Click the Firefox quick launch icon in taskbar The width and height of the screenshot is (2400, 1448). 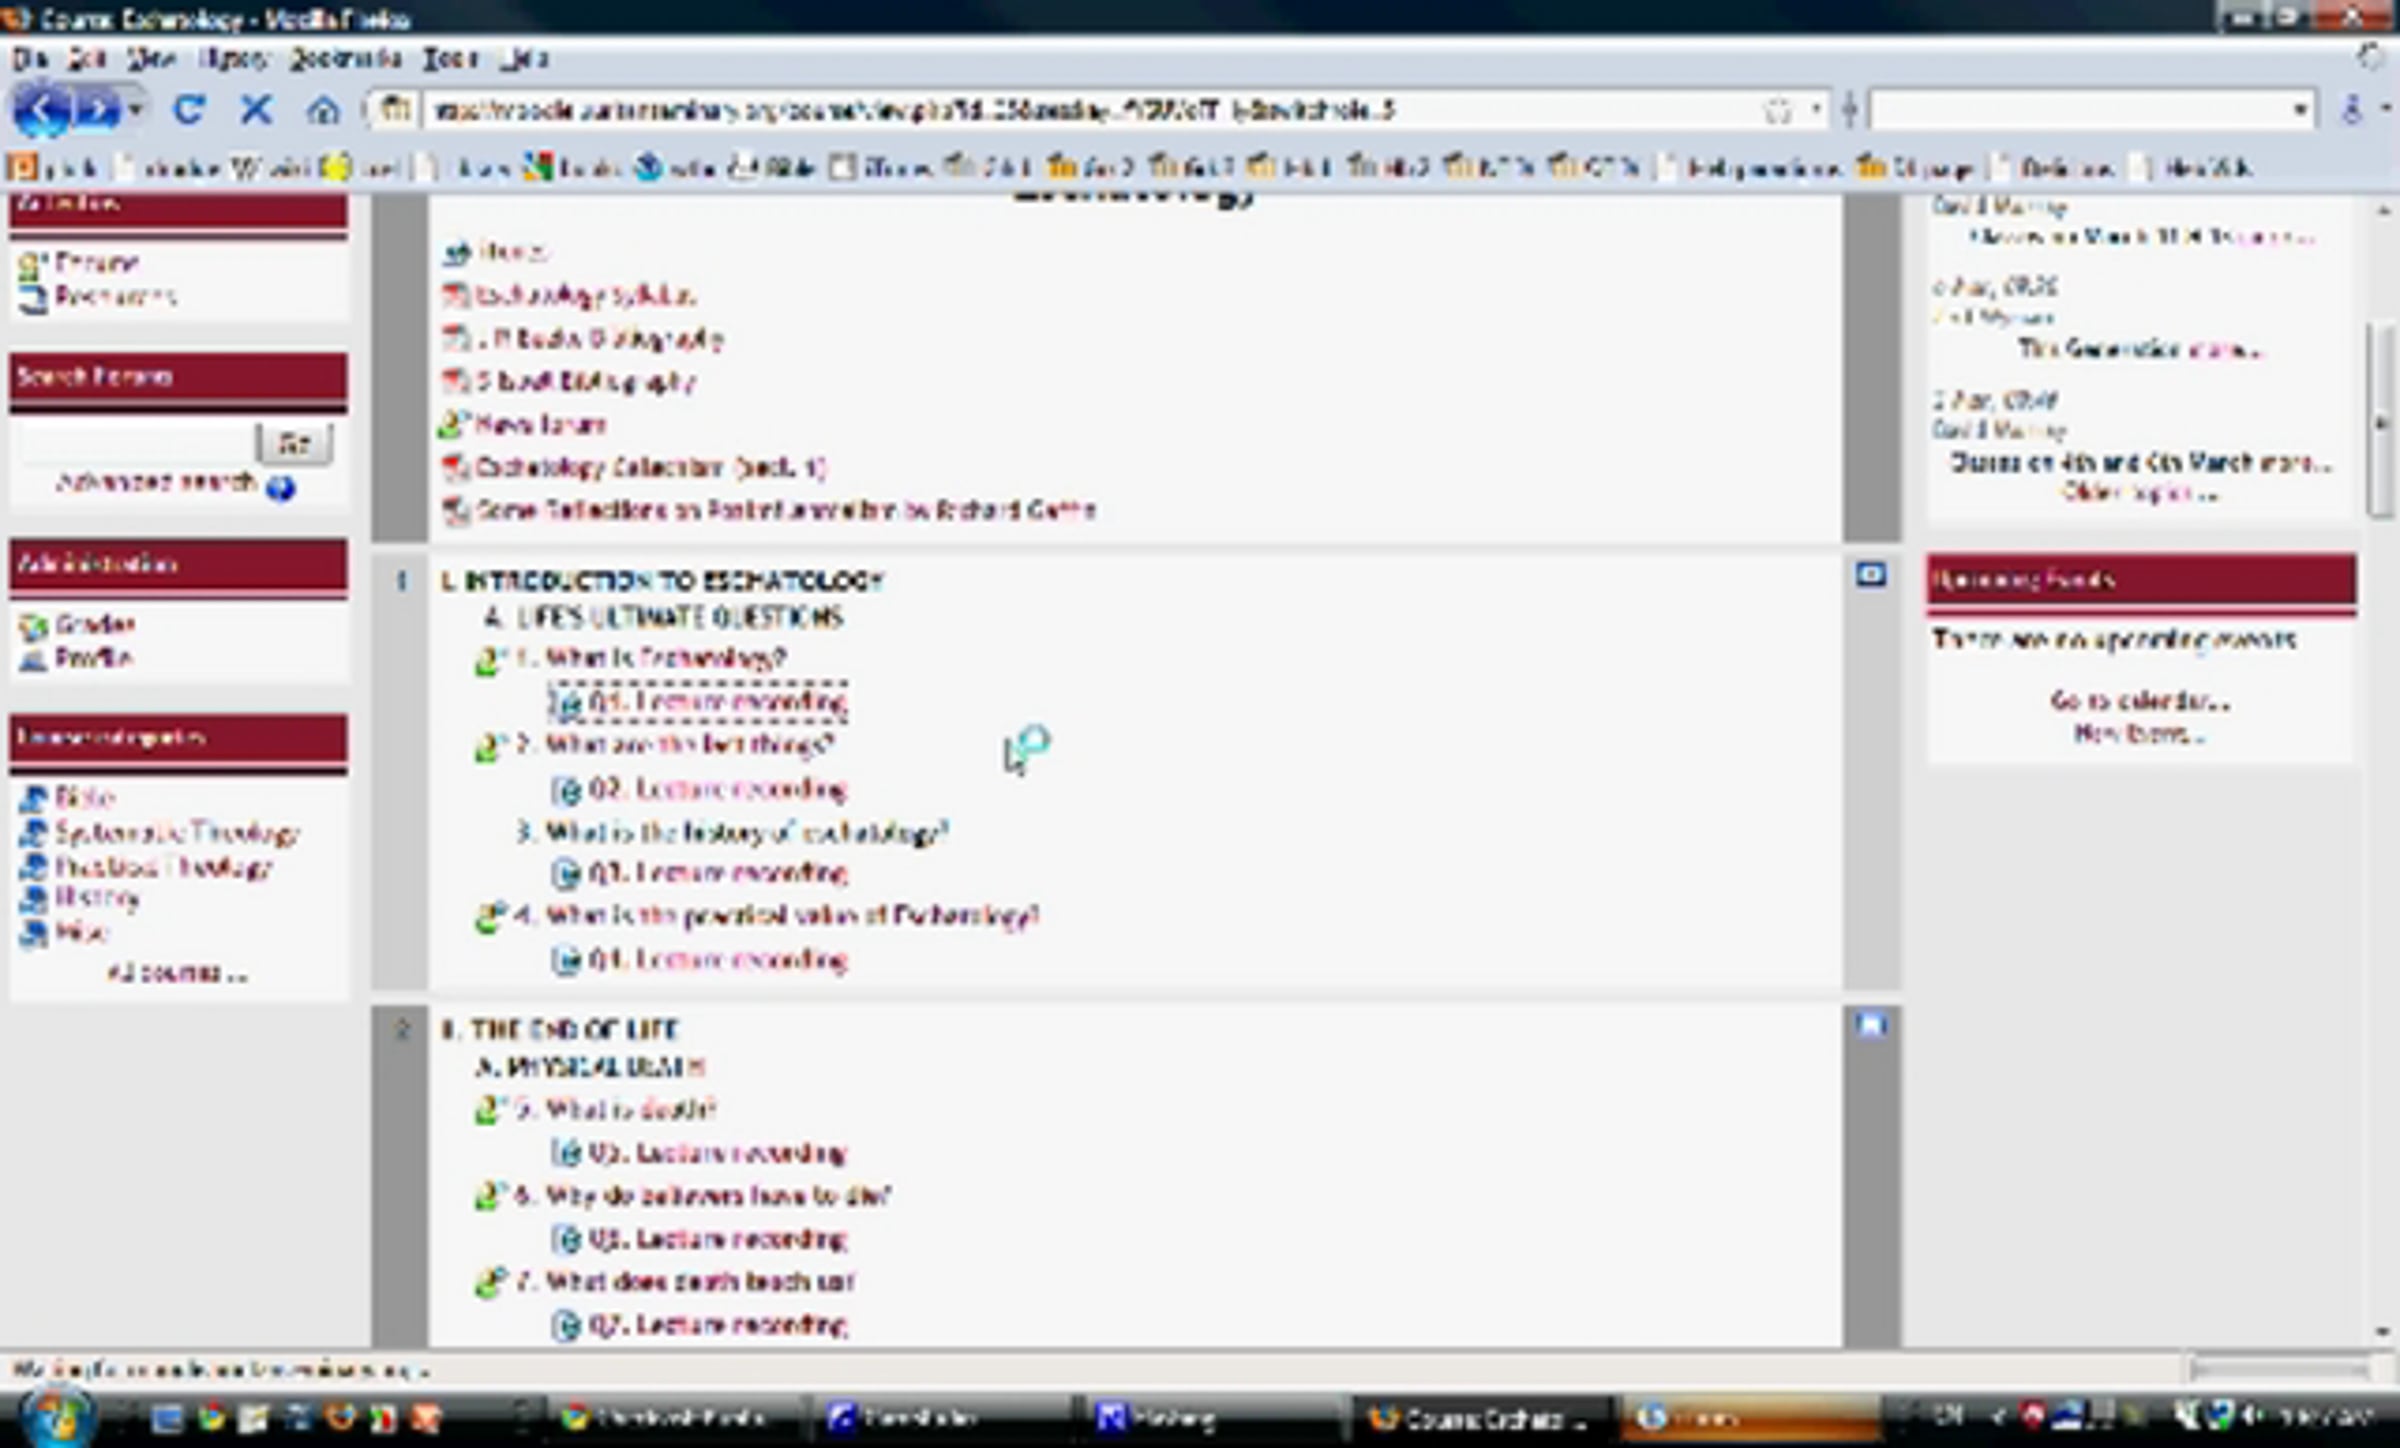pyautogui.click(x=339, y=1417)
